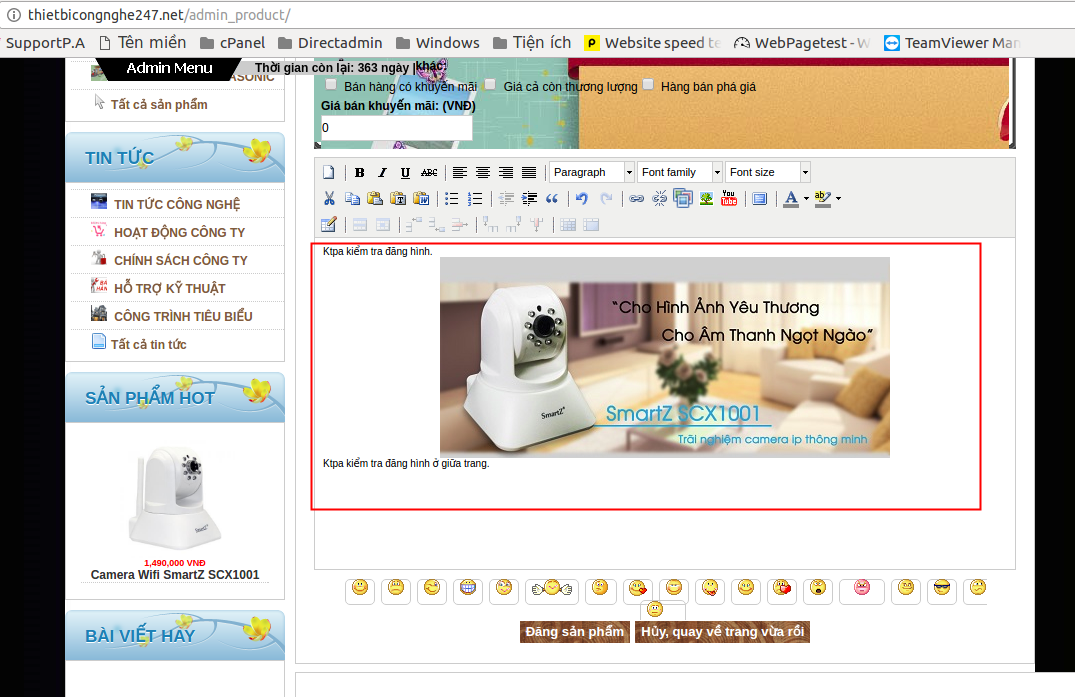This screenshot has width=1075, height=697.
Task: Toggle bold formatting in the editor
Action: tap(359, 173)
